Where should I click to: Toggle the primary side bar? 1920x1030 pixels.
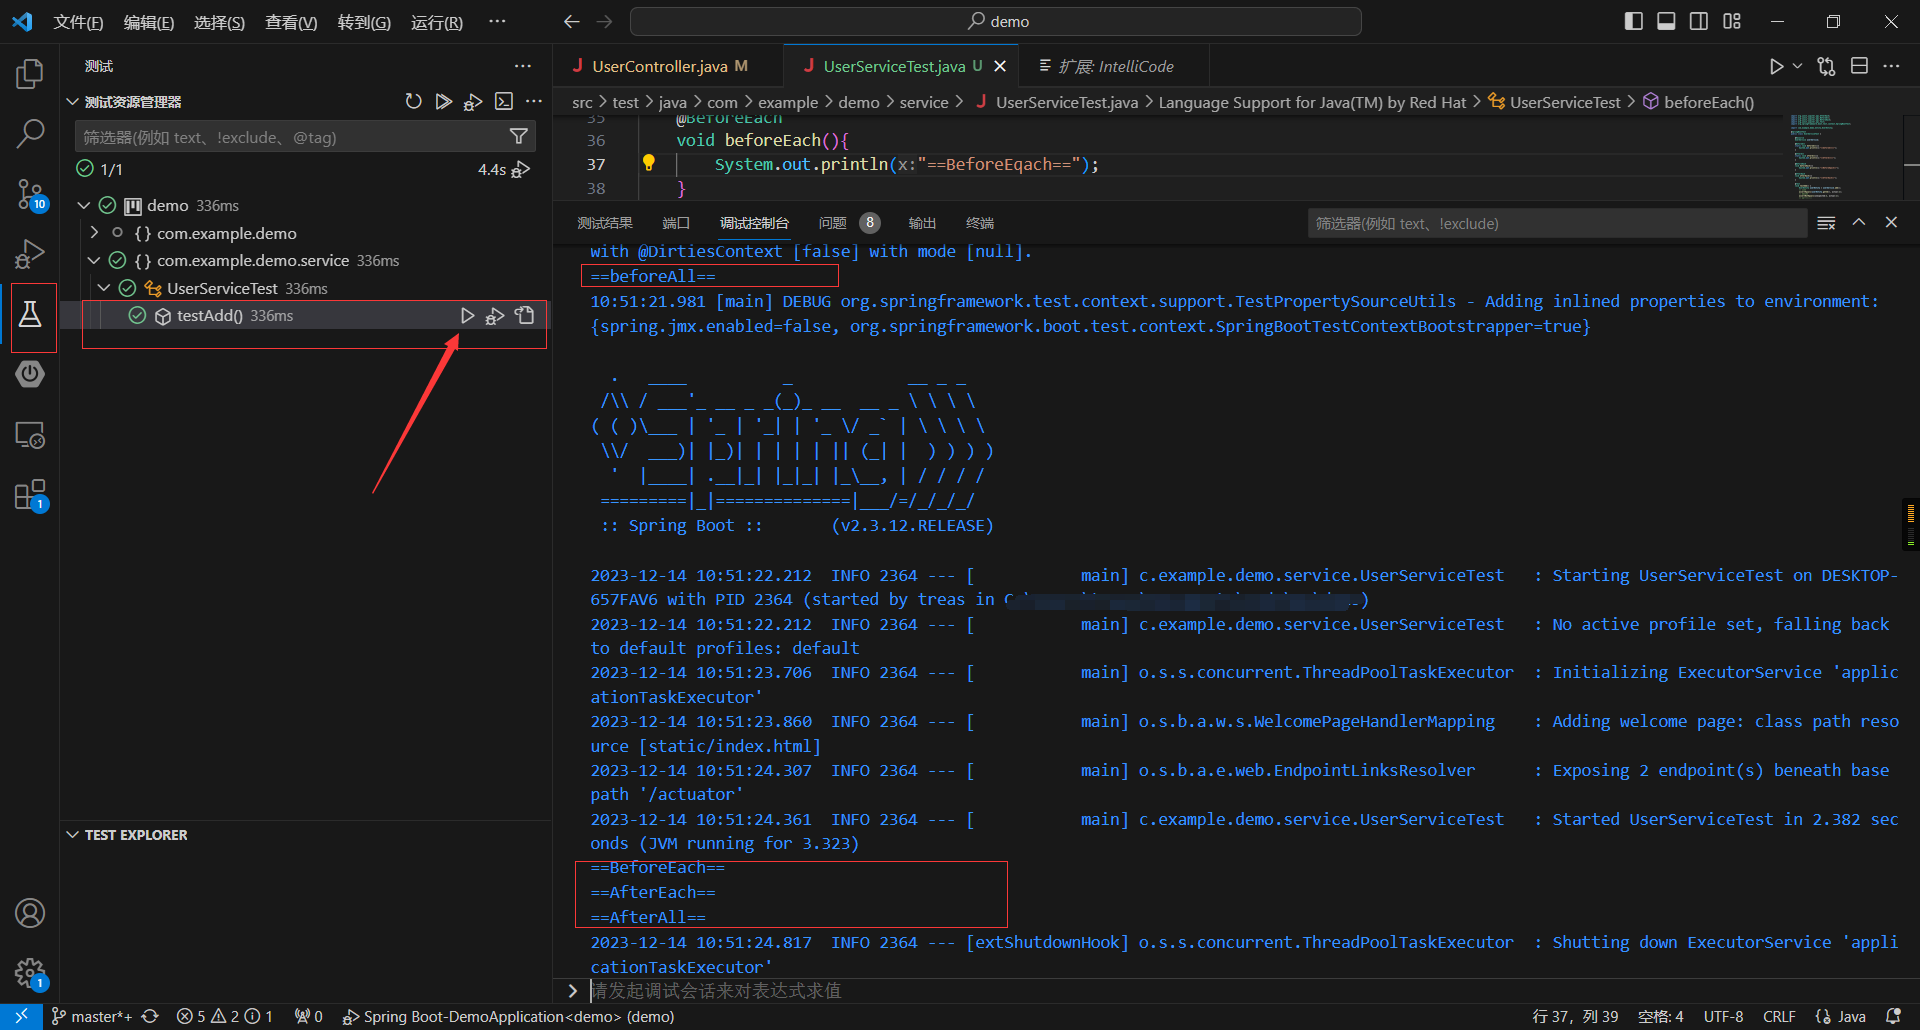(x=1633, y=21)
